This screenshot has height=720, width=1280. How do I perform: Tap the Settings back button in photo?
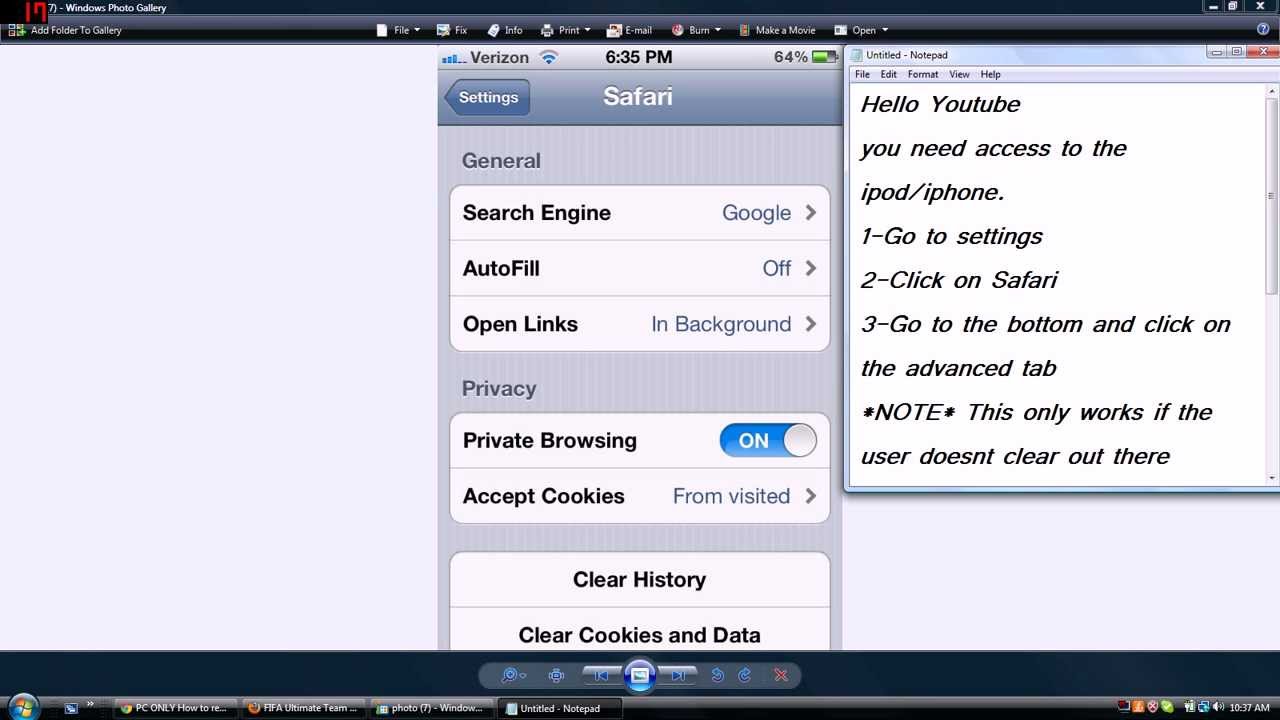tap(487, 97)
